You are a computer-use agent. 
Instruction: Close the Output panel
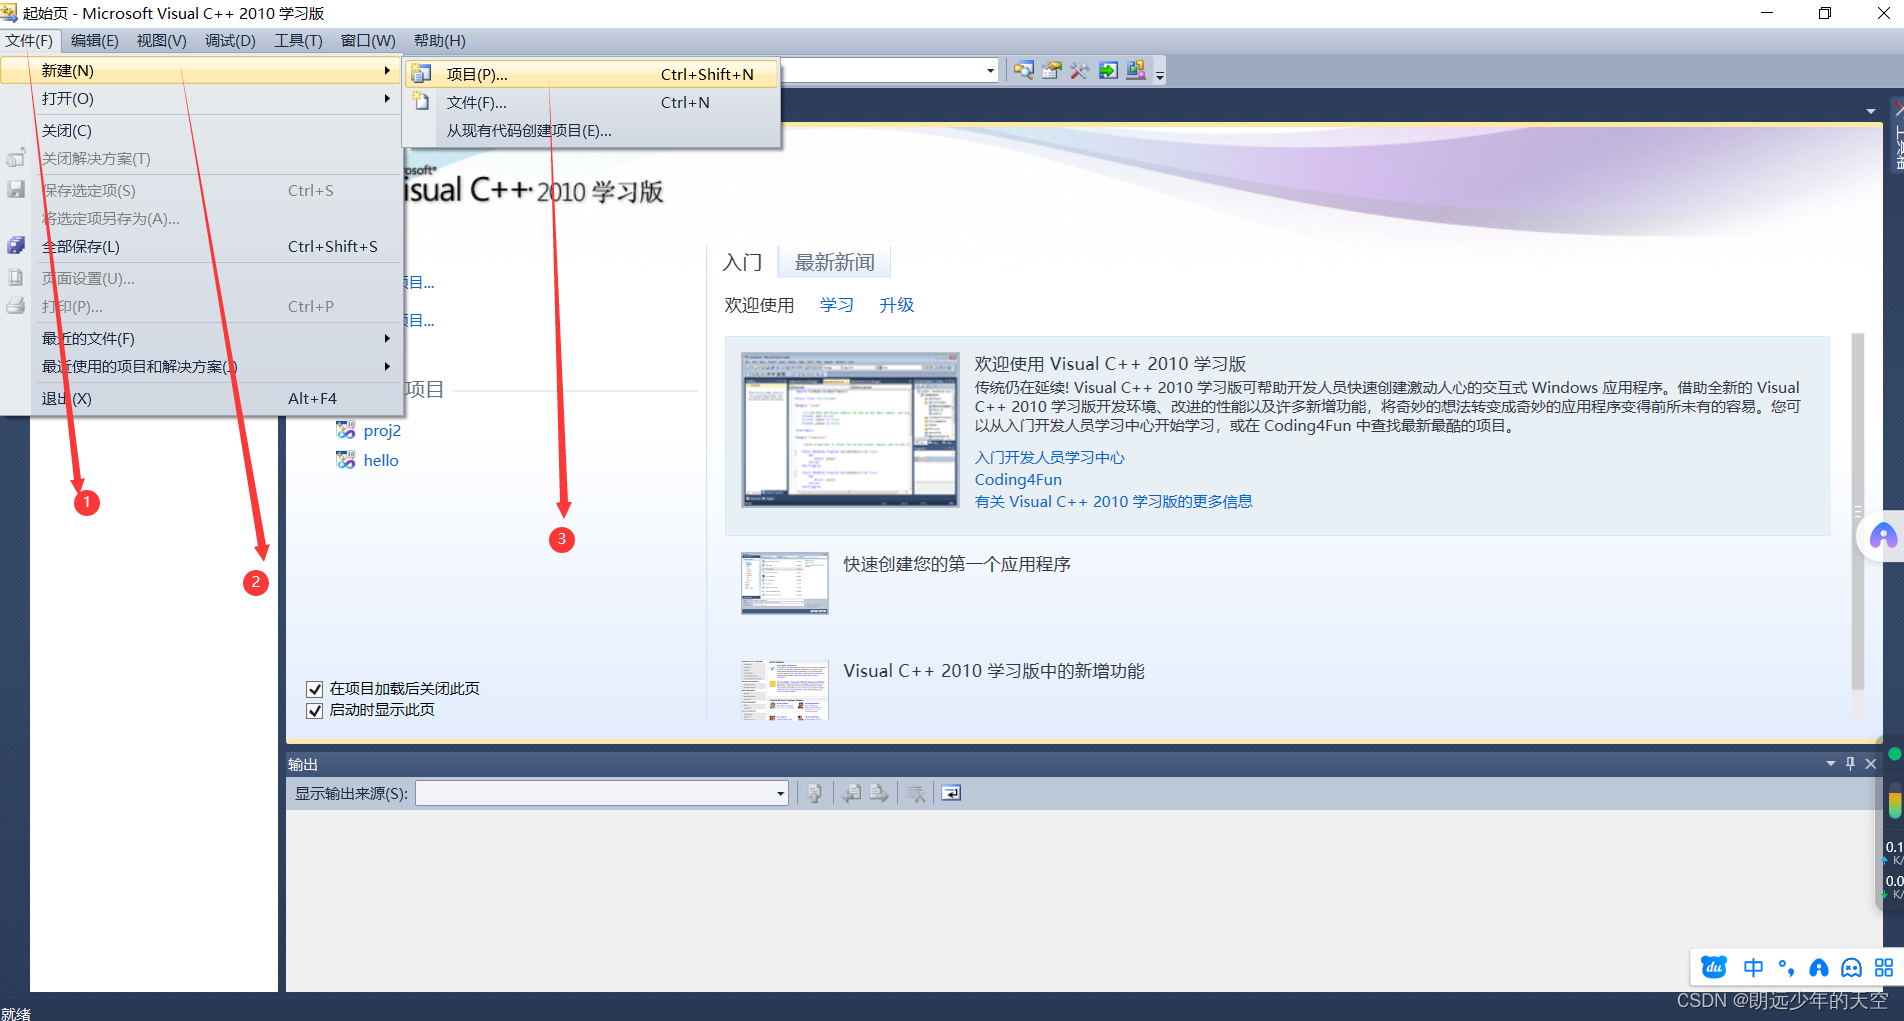[x=1871, y=764]
